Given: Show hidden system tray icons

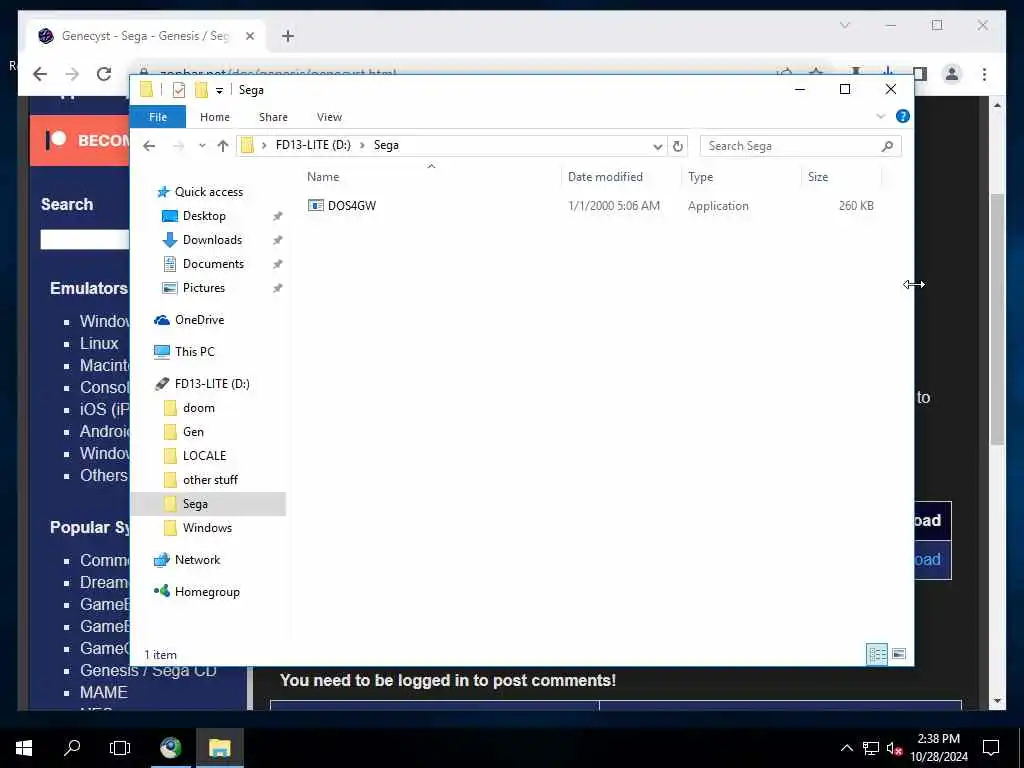Looking at the screenshot, I should [846, 748].
